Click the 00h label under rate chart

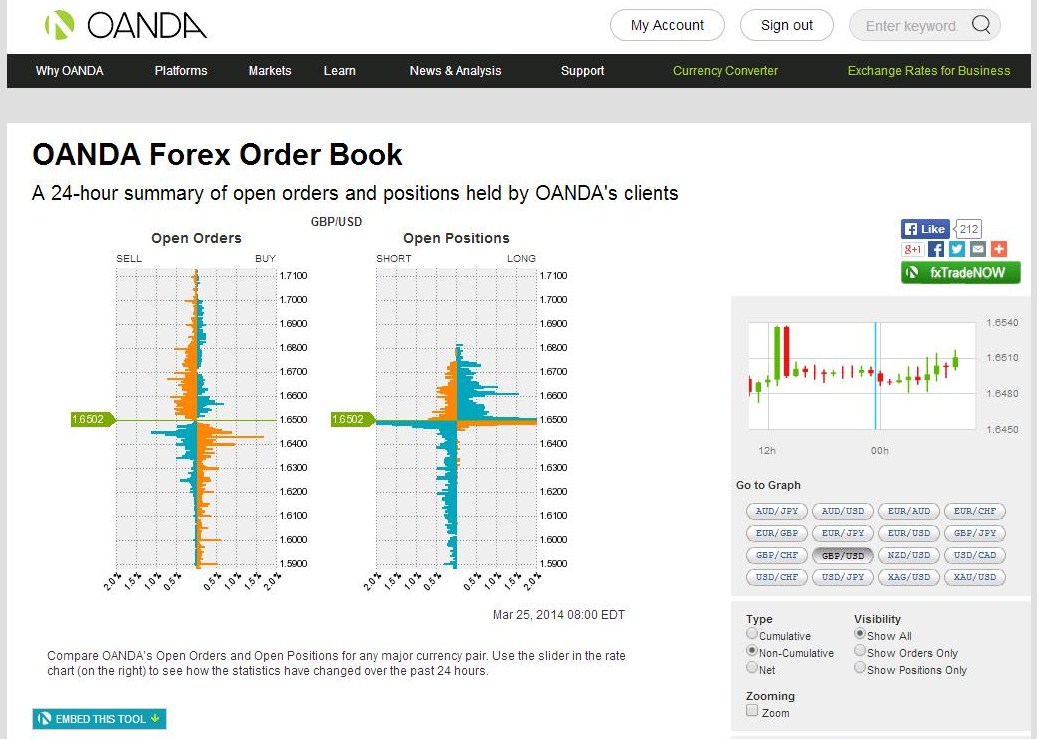[x=880, y=451]
